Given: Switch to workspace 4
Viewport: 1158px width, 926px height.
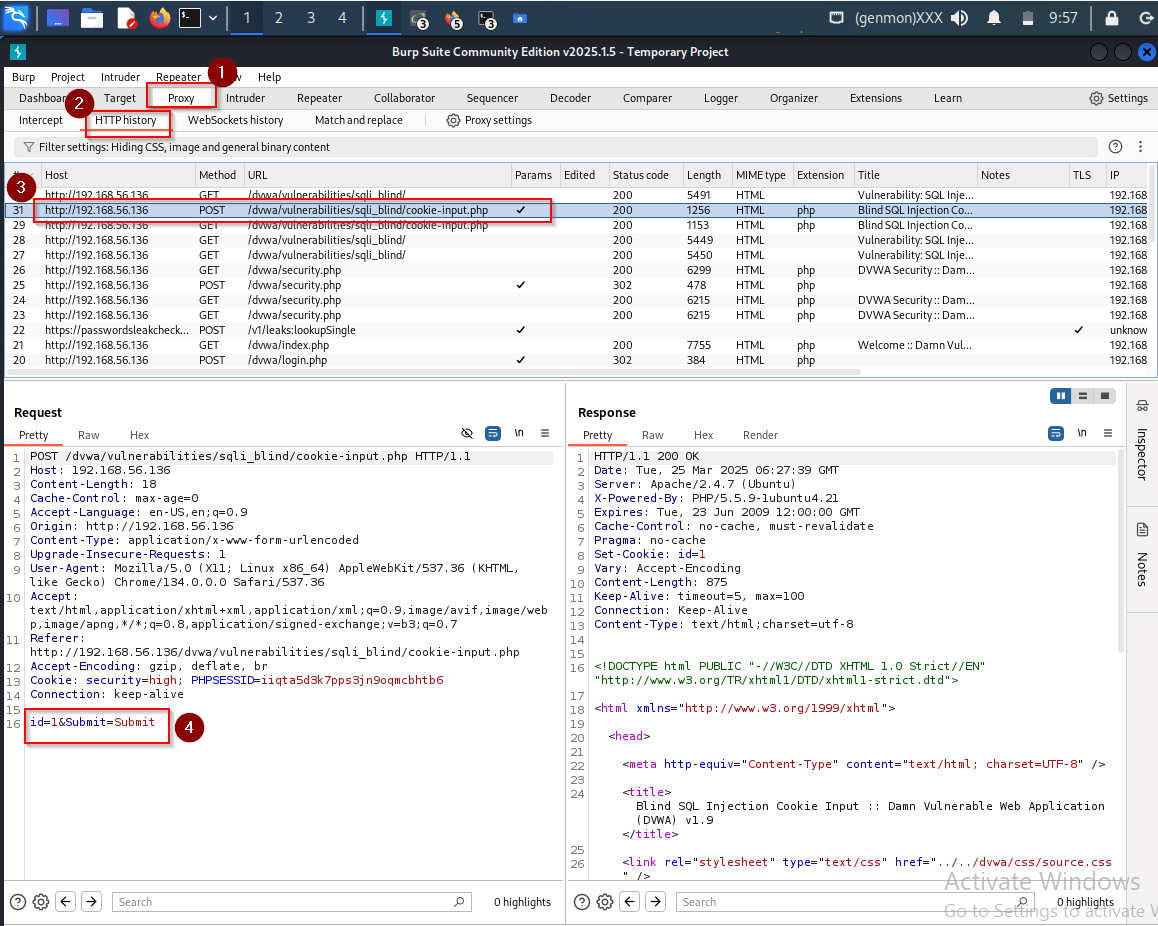Looking at the screenshot, I should 342,18.
